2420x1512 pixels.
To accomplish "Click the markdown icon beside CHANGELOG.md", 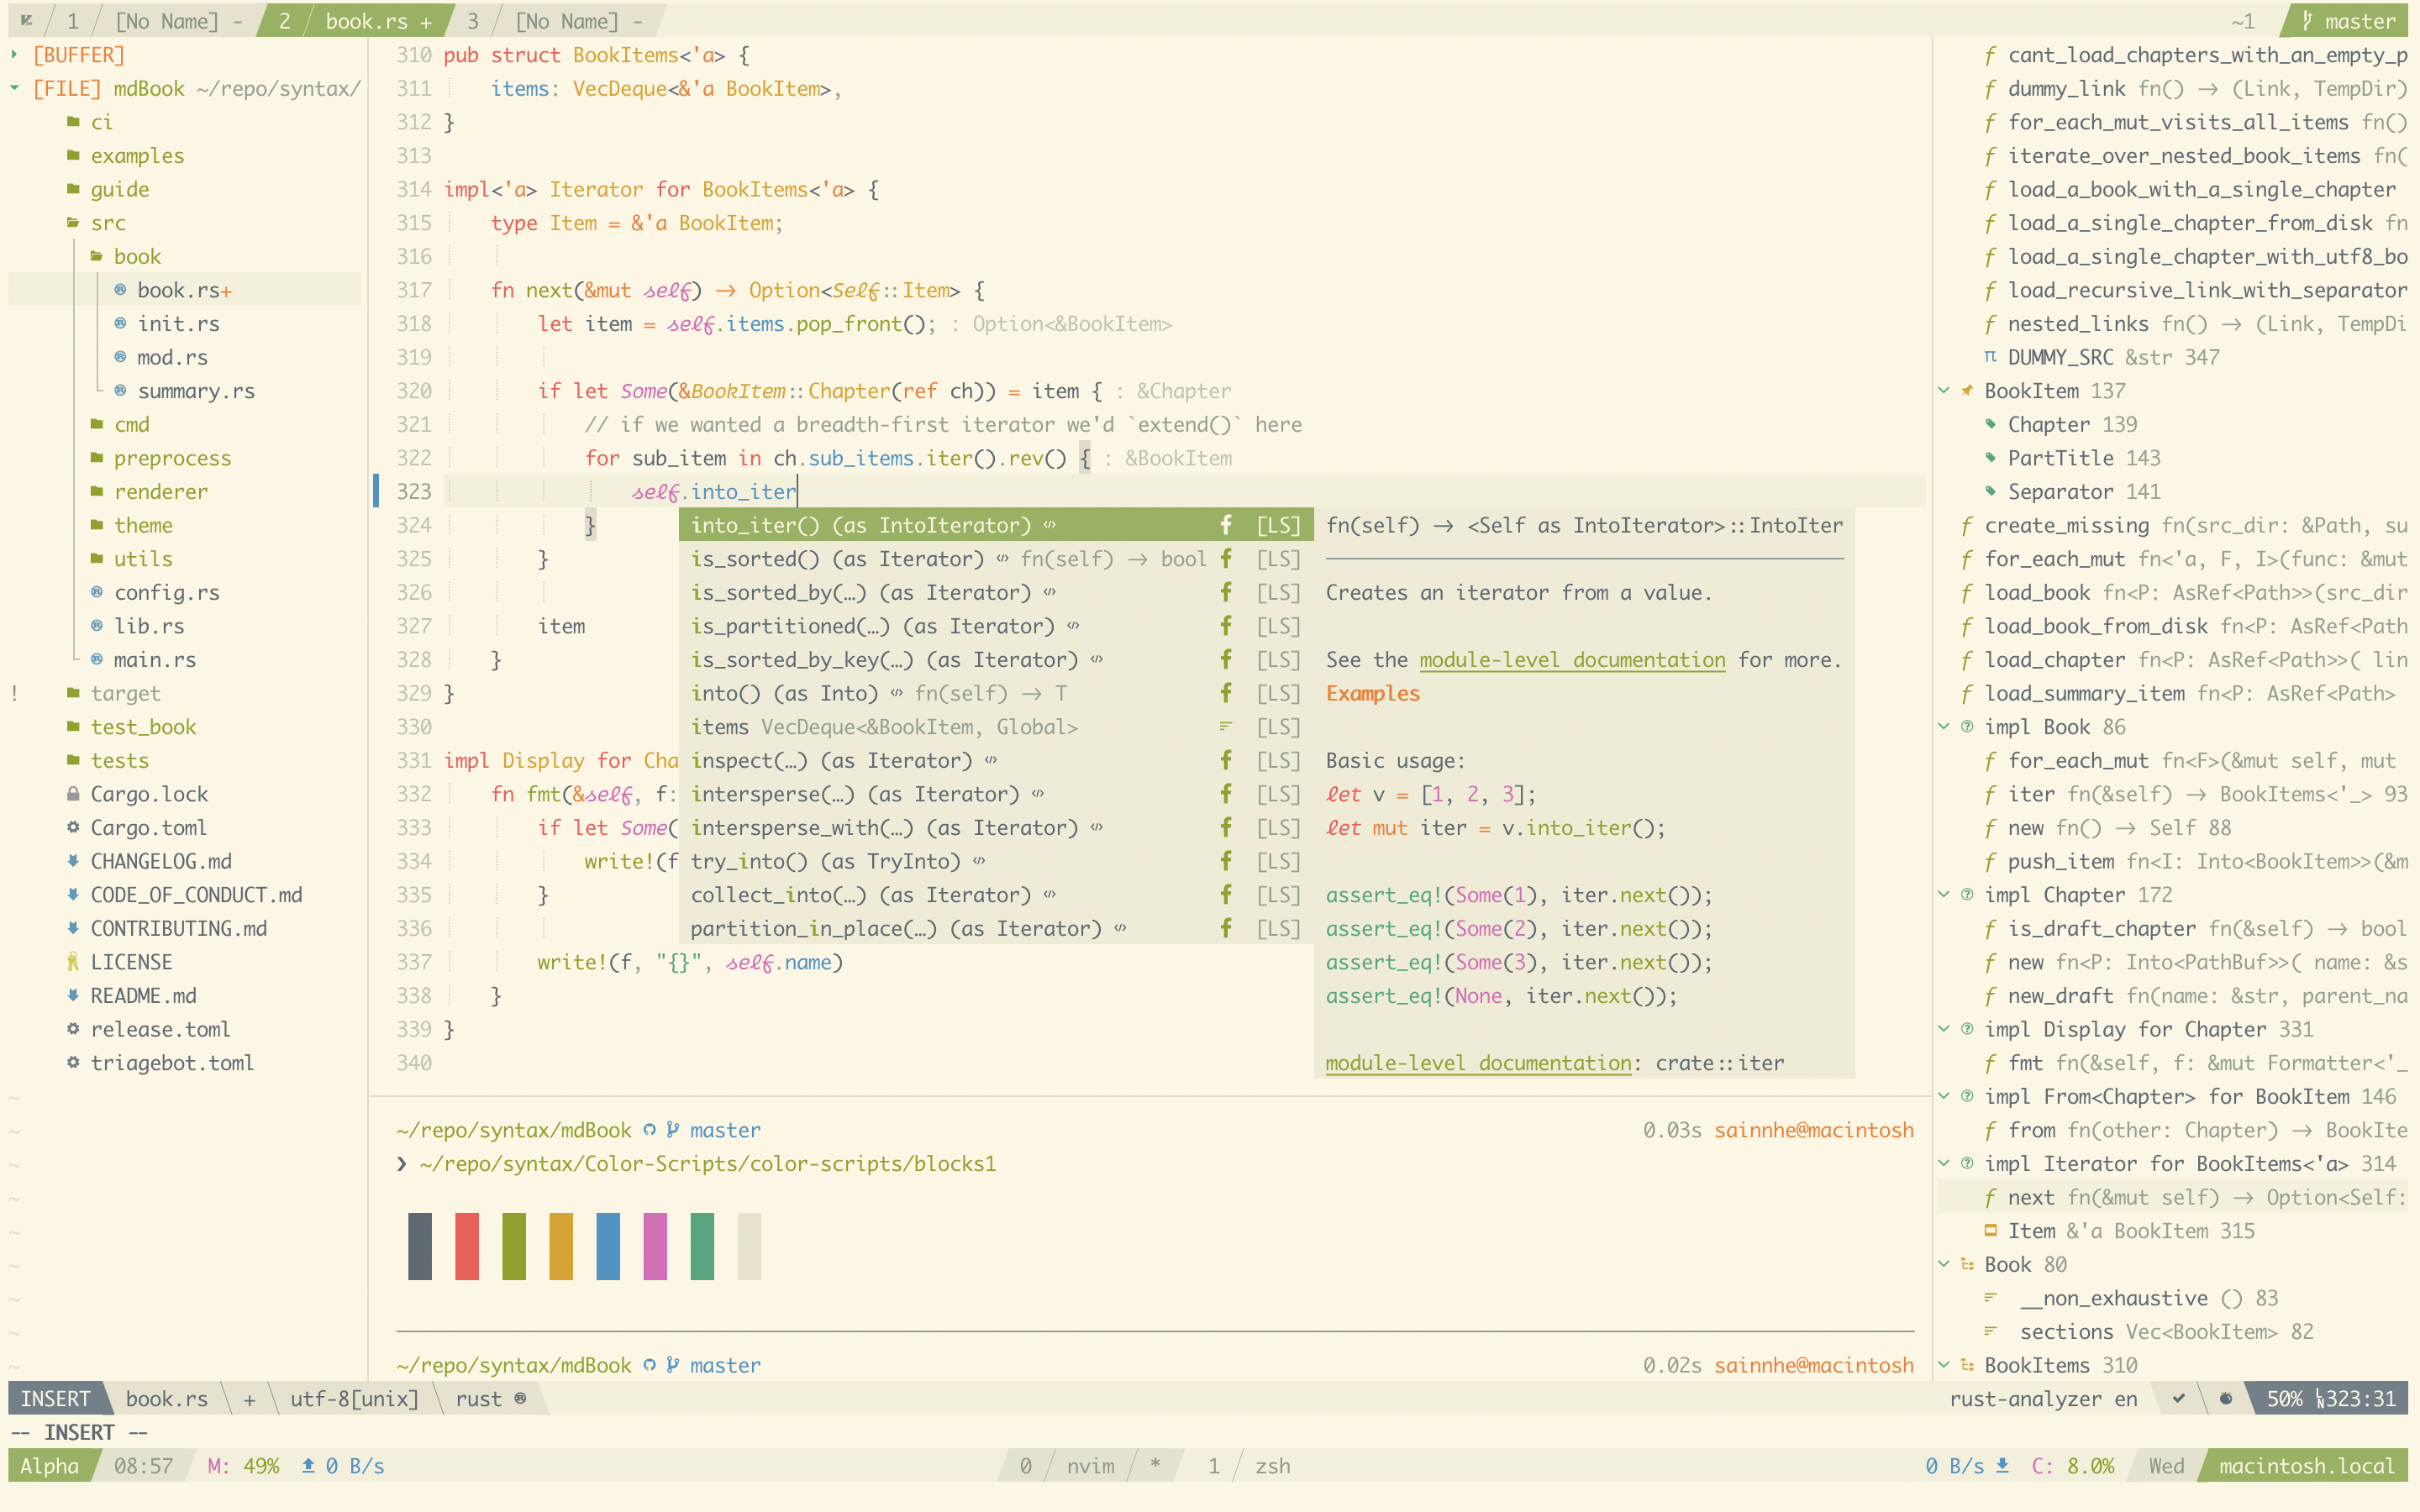I will click(x=73, y=861).
